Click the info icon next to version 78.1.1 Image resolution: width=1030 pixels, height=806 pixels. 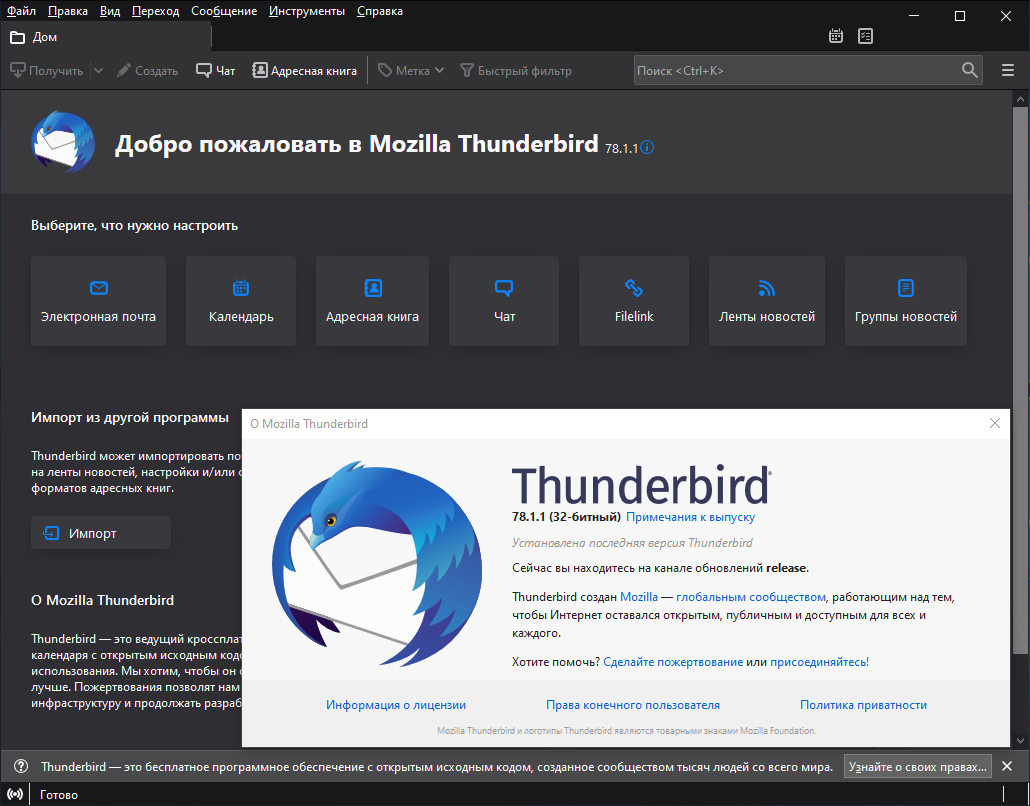[647, 147]
